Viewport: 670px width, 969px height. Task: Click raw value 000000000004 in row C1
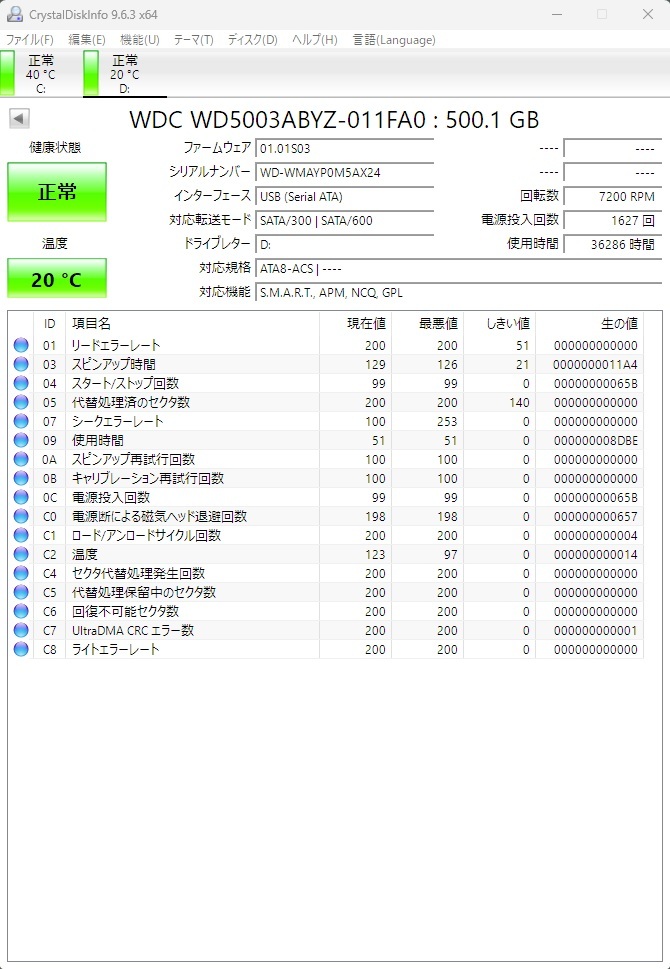(x=595, y=536)
